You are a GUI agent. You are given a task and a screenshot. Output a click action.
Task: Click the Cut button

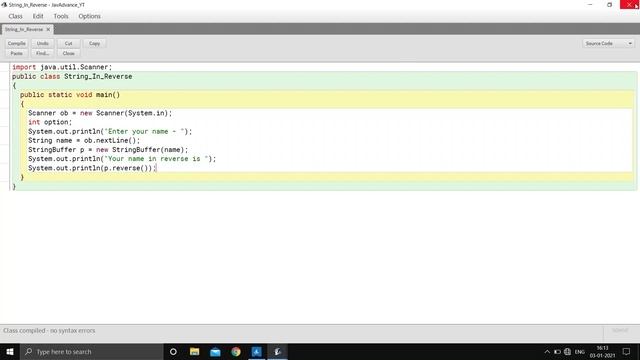tap(69, 43)
